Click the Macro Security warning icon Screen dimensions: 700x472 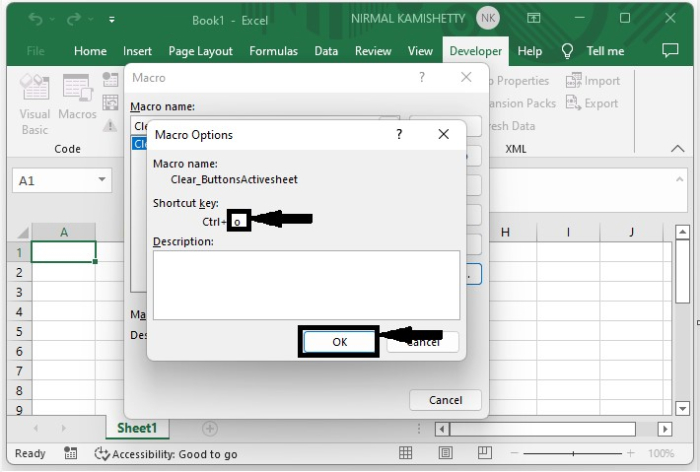(x=109, y=126)
